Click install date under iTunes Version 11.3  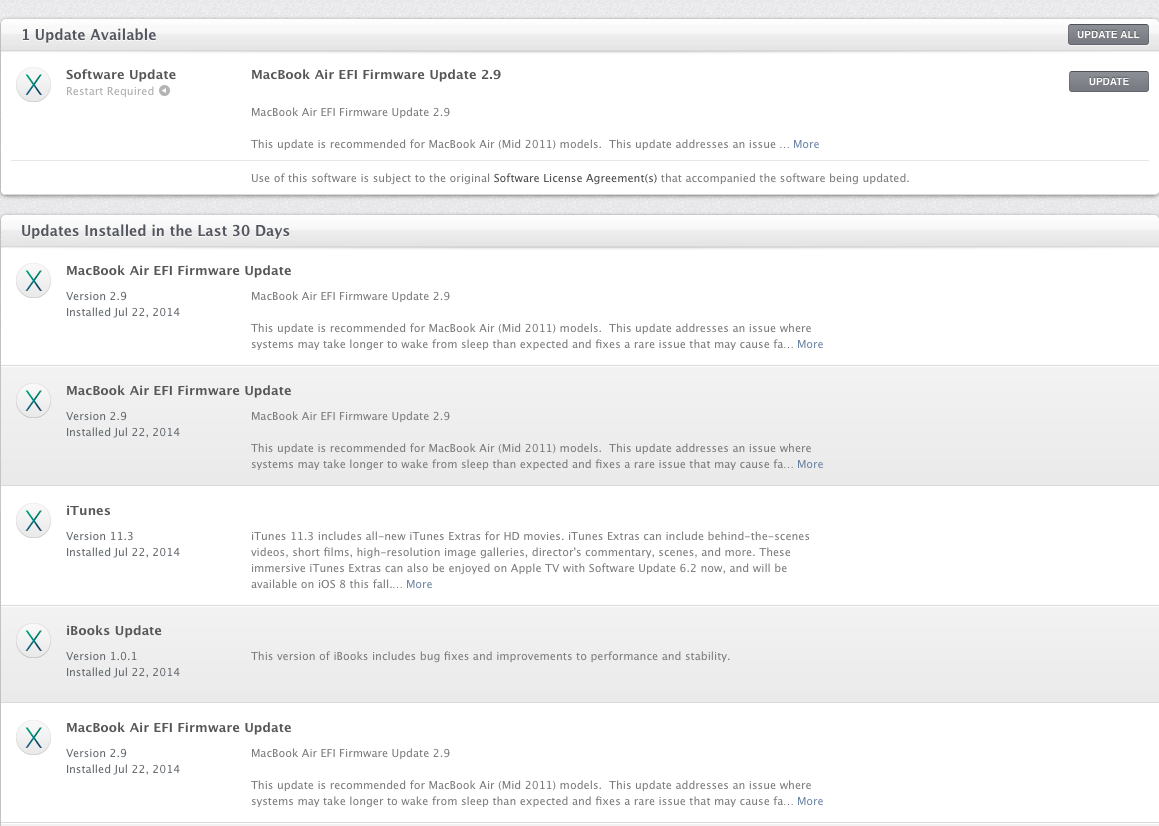123,552
